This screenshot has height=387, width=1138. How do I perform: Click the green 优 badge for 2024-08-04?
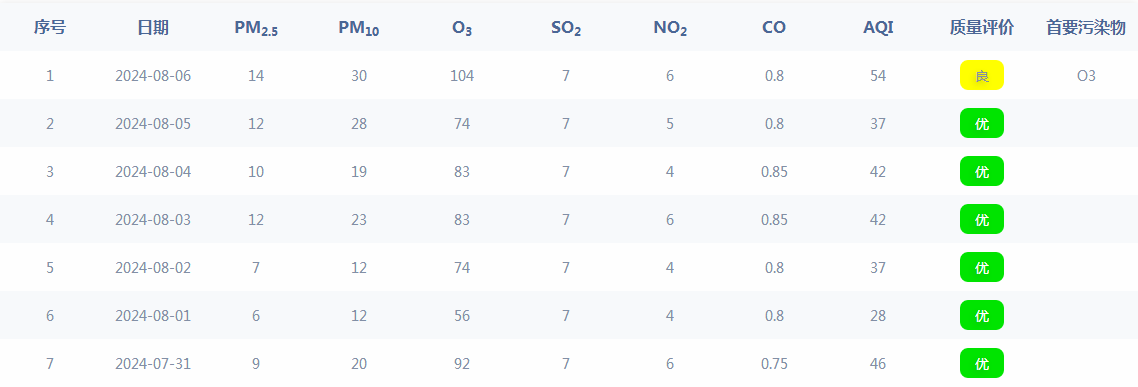point(981,171)
